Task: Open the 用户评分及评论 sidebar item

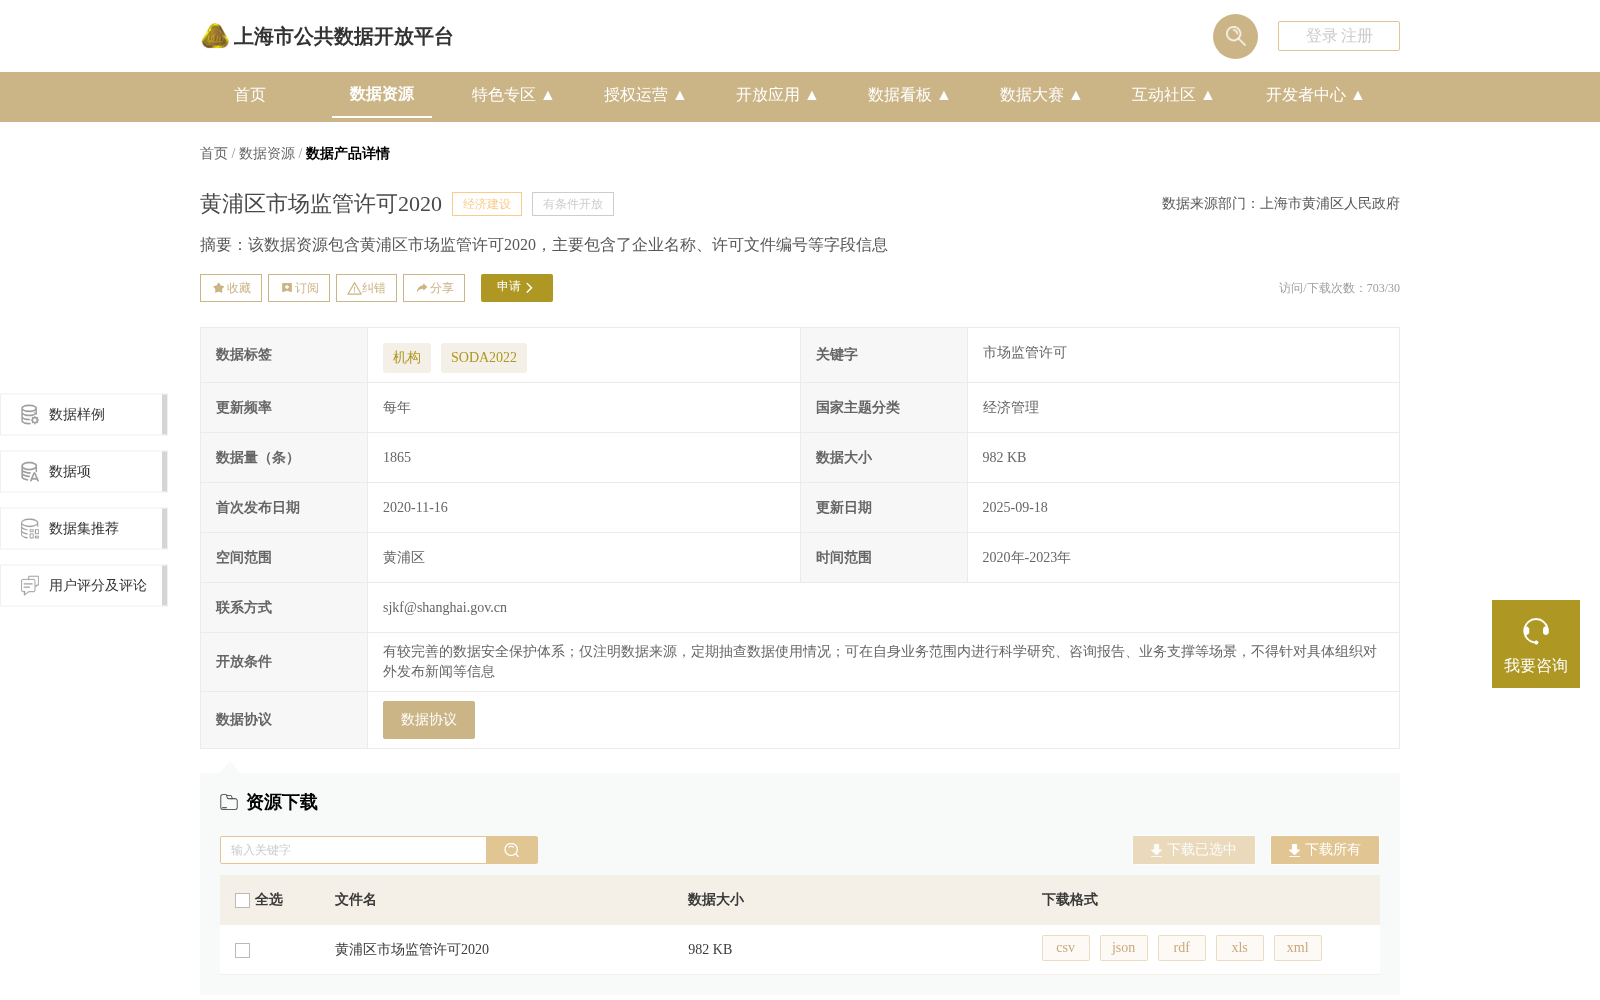Action: point(83,585)
